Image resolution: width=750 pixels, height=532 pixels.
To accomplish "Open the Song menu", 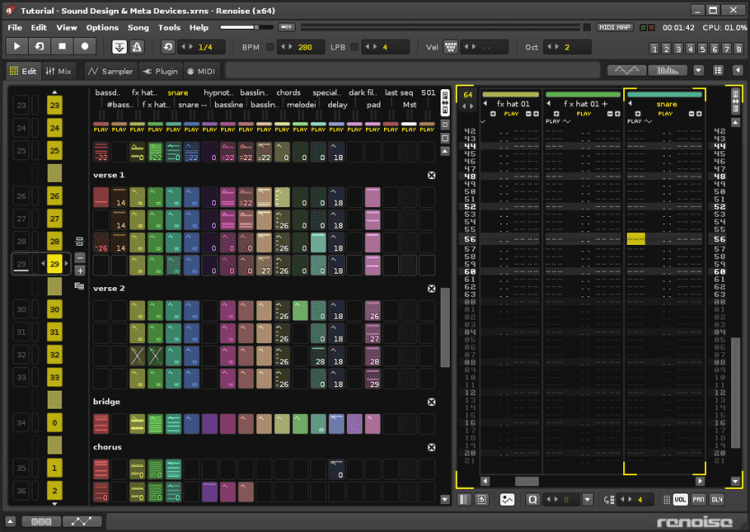I will [x=138, y=27].
